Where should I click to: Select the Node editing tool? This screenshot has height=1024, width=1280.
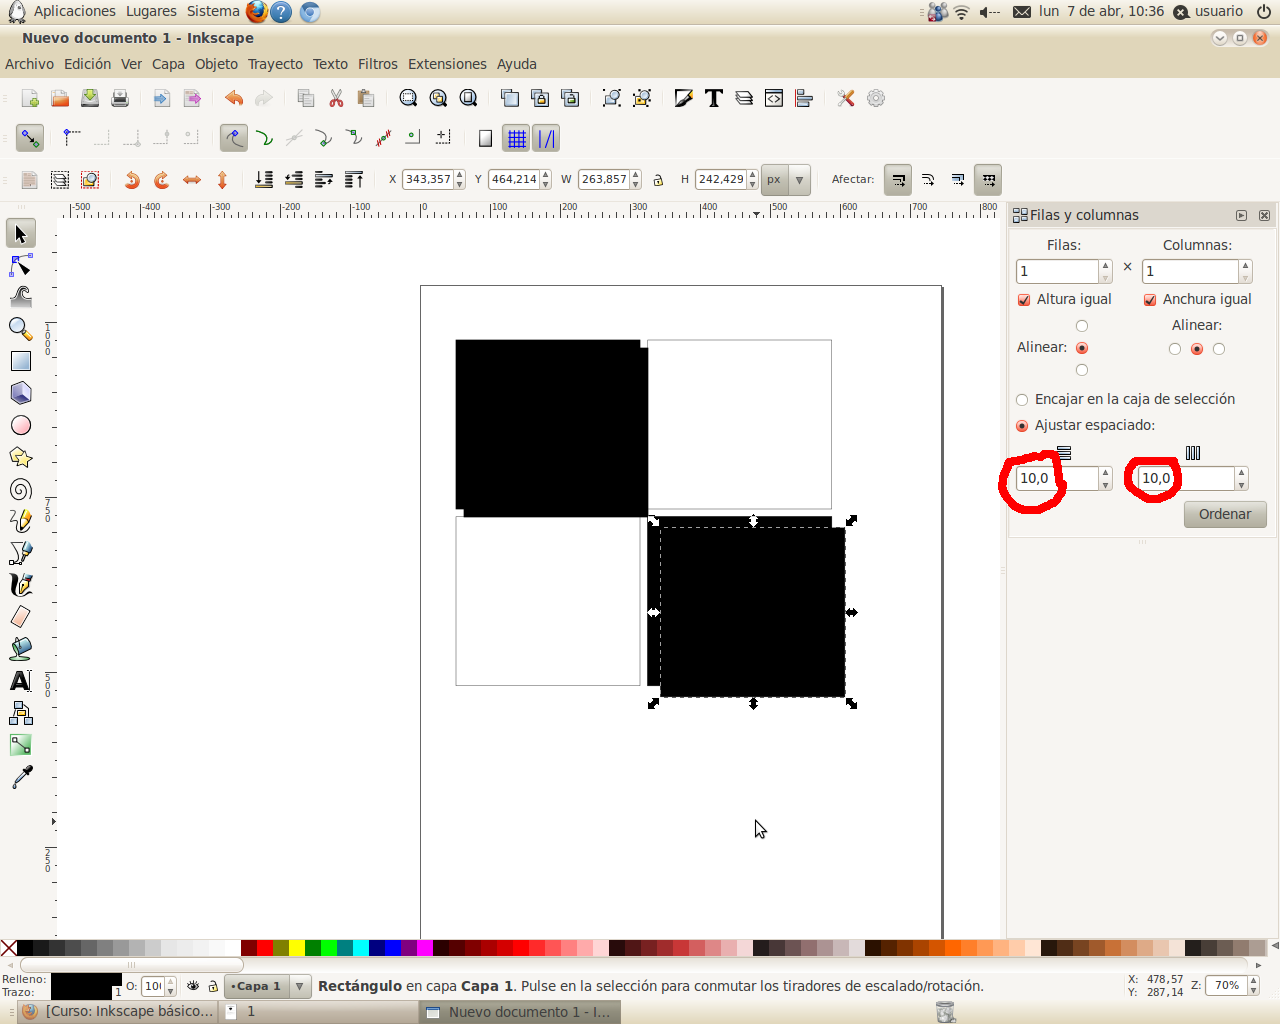point(20,265)
